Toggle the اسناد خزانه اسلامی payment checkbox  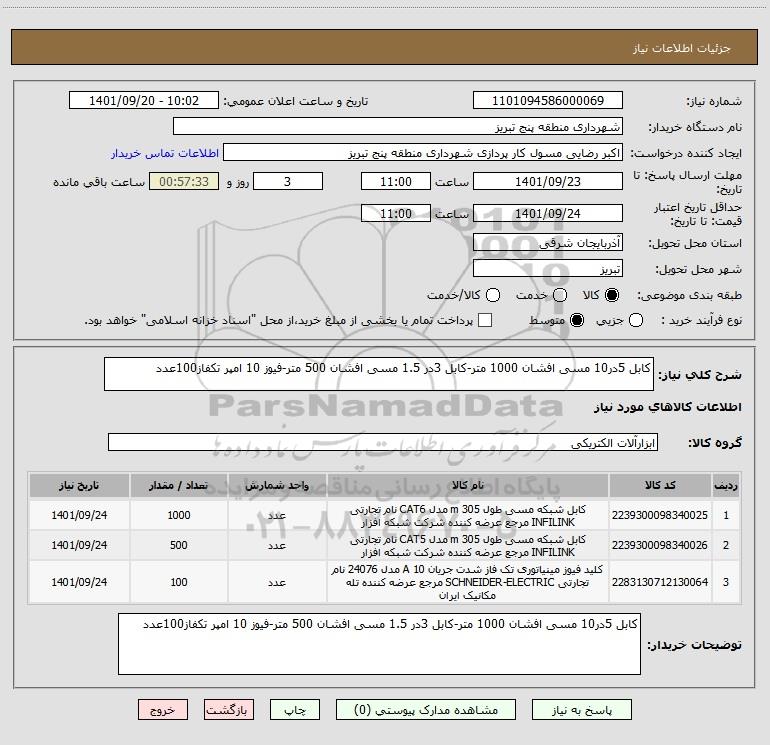click(485, 320)
